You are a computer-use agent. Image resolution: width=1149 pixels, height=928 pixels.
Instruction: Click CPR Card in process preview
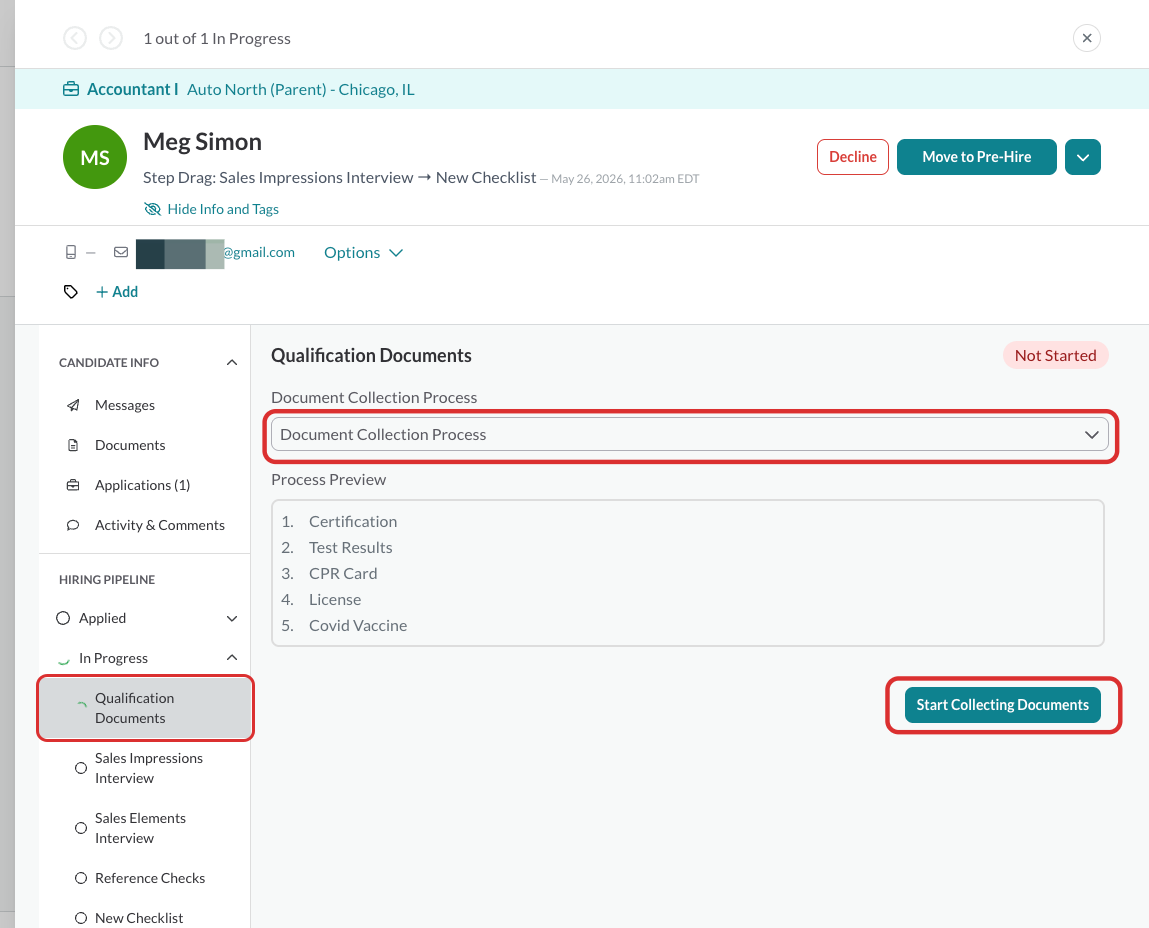(x=343, y=573)
